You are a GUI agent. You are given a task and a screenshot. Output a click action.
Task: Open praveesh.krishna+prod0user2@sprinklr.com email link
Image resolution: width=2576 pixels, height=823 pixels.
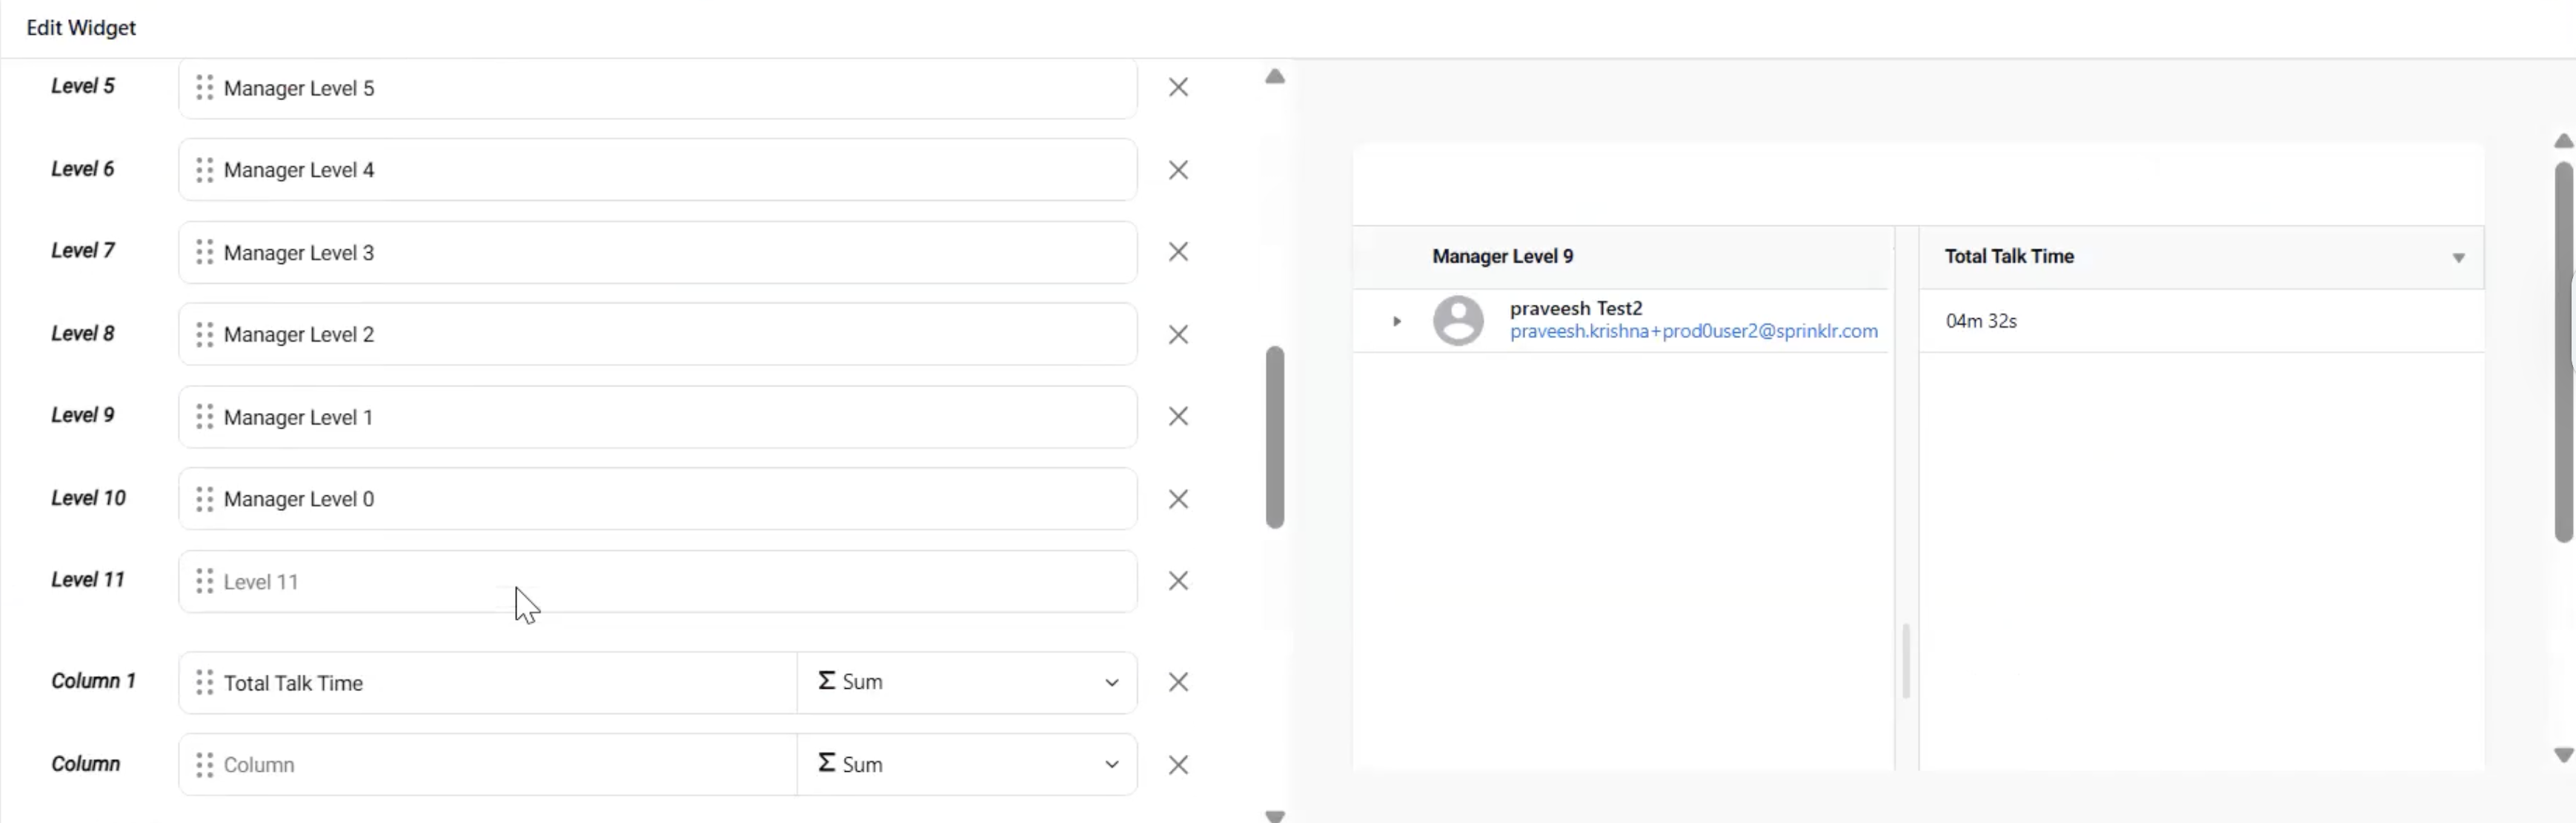[x=1693, y=332]
